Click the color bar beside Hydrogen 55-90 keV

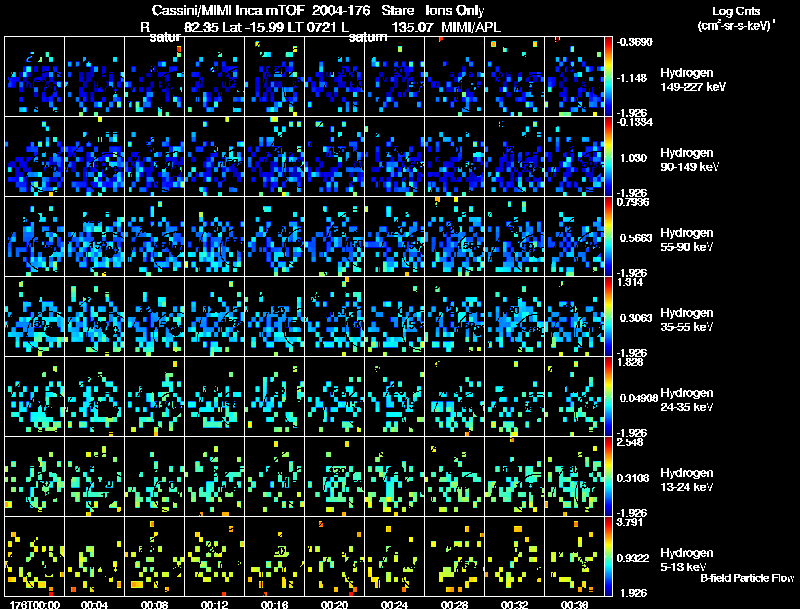pos(608,237)
